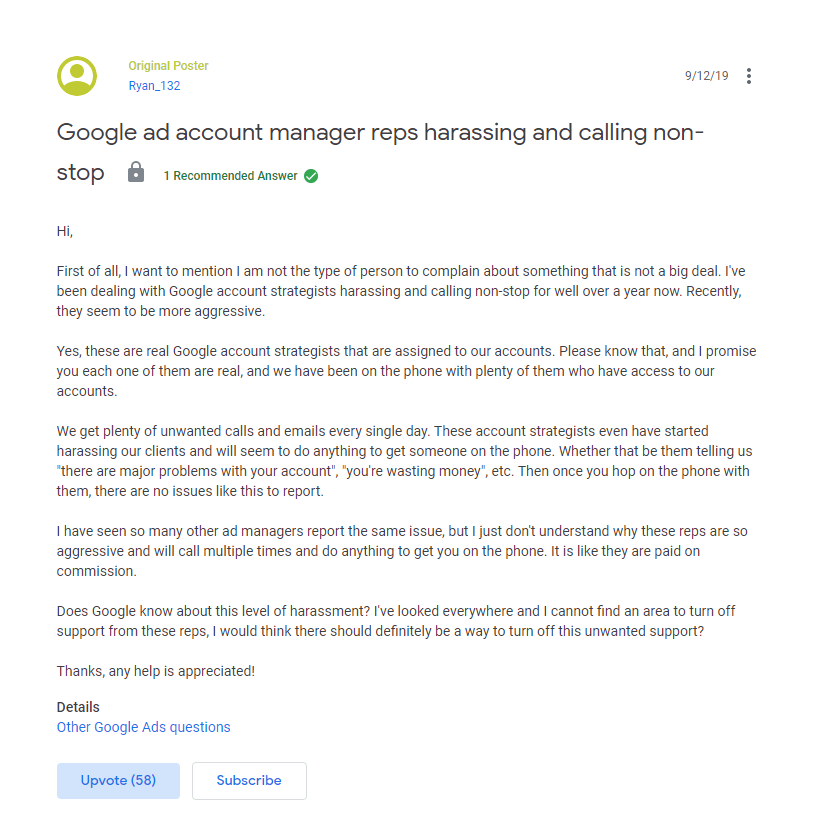Click the "Hi," greeting line

(x=65, y=231)
